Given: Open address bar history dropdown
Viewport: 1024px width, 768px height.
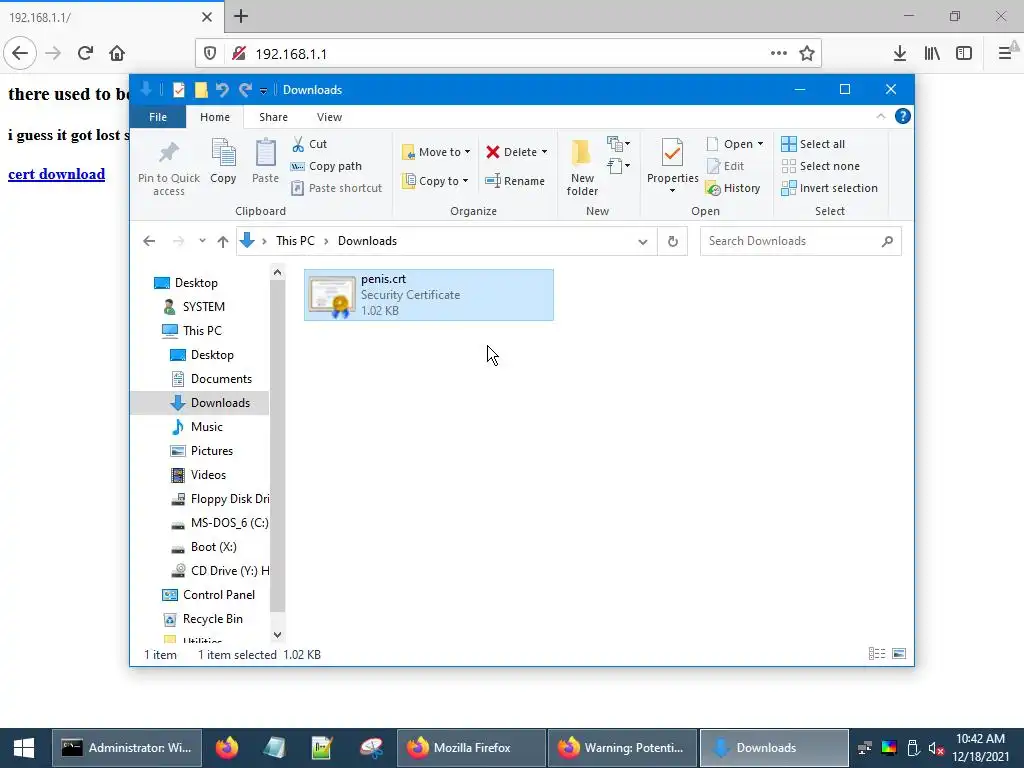Looking at the screenshot, I should click(x=643, y=242).
